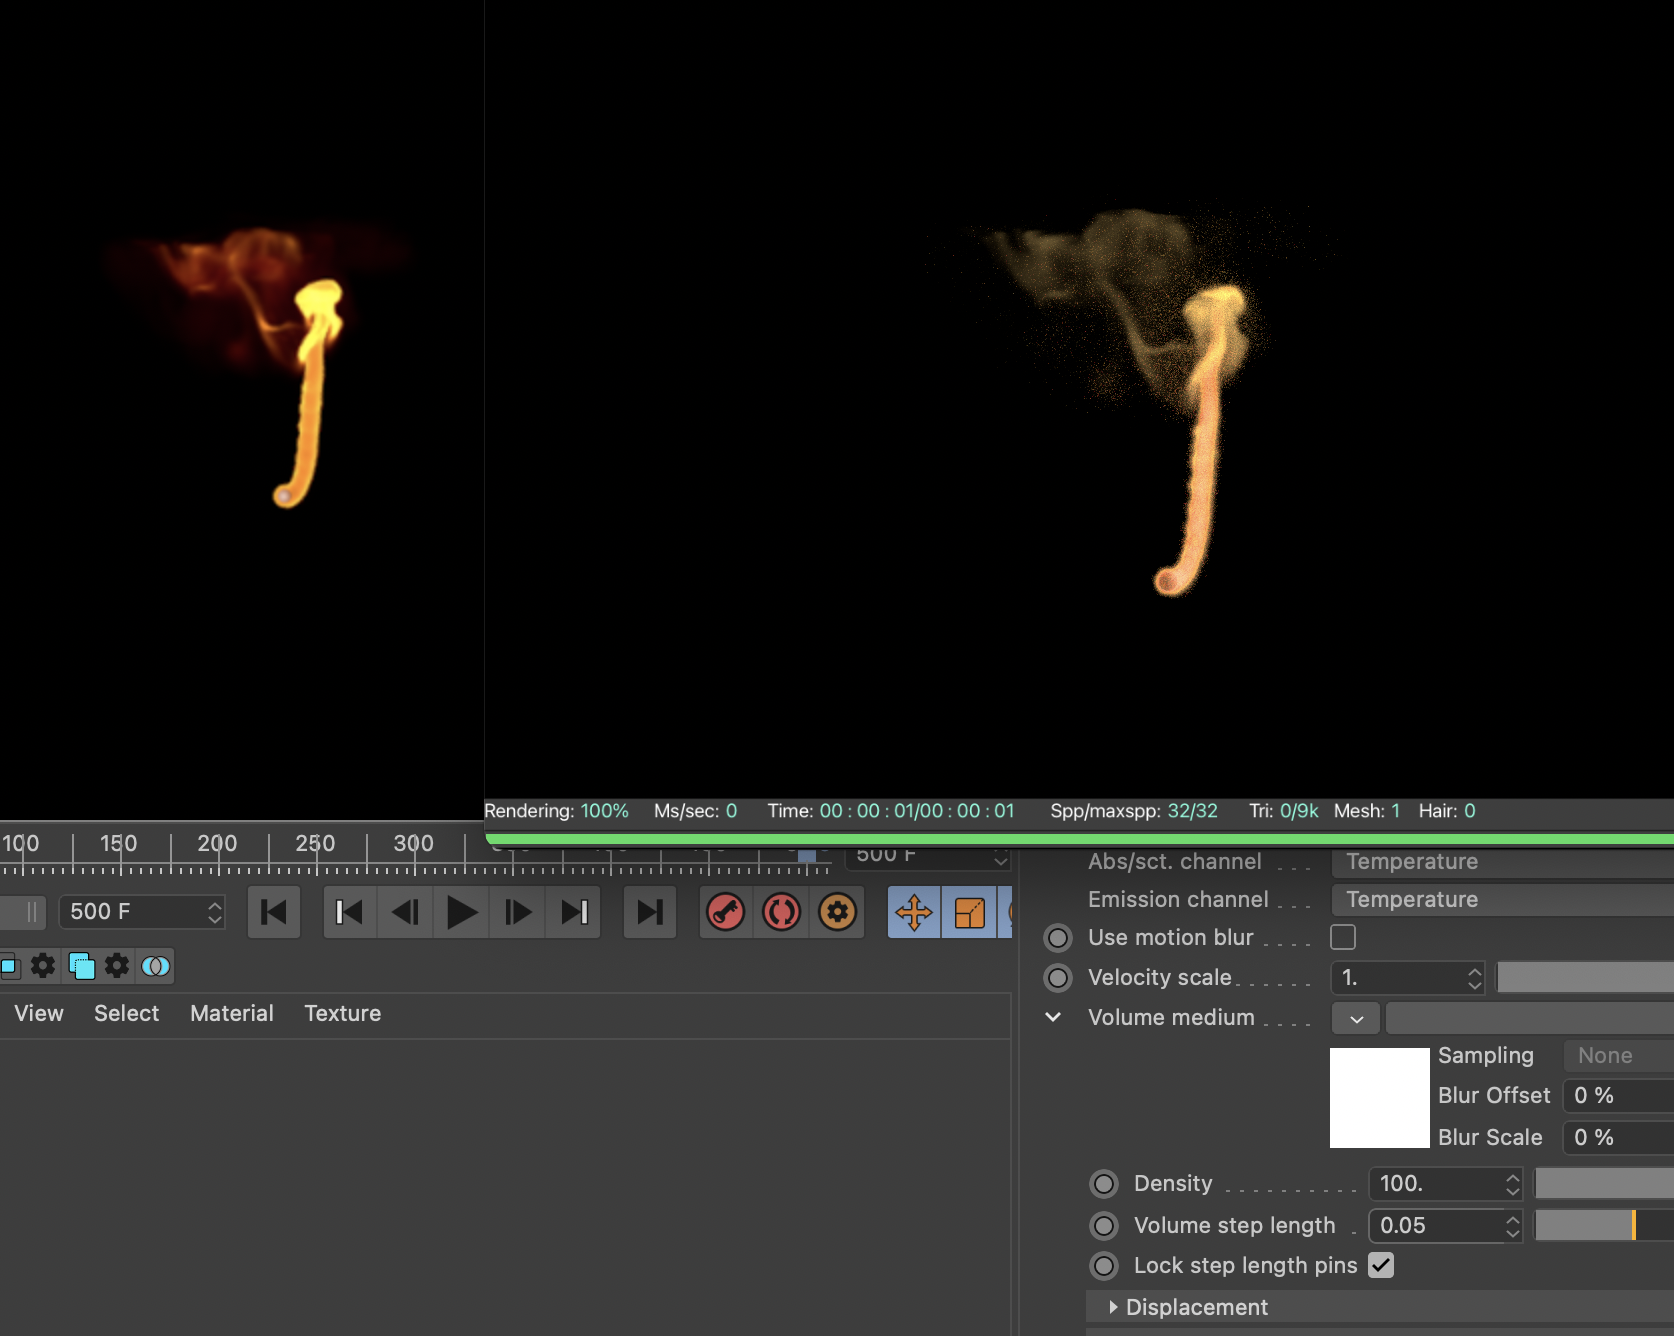The width and height of the screenshot is (1674, 1336).
Task: Toggle the Density animation dot
Action: [1104, 1184]
